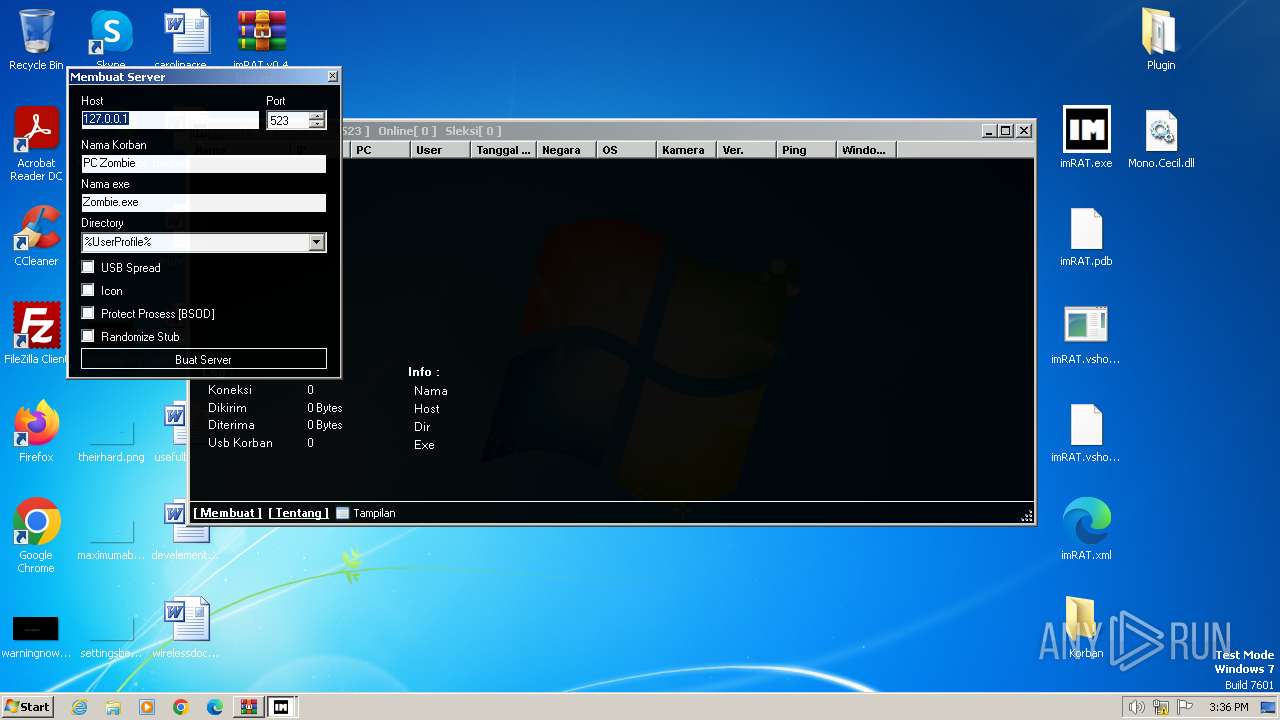This screenshot has width=1280, height=720.
Task: Open the Plugin folder on desktop
Action: pyautogui.click(x=1161, y=40)
